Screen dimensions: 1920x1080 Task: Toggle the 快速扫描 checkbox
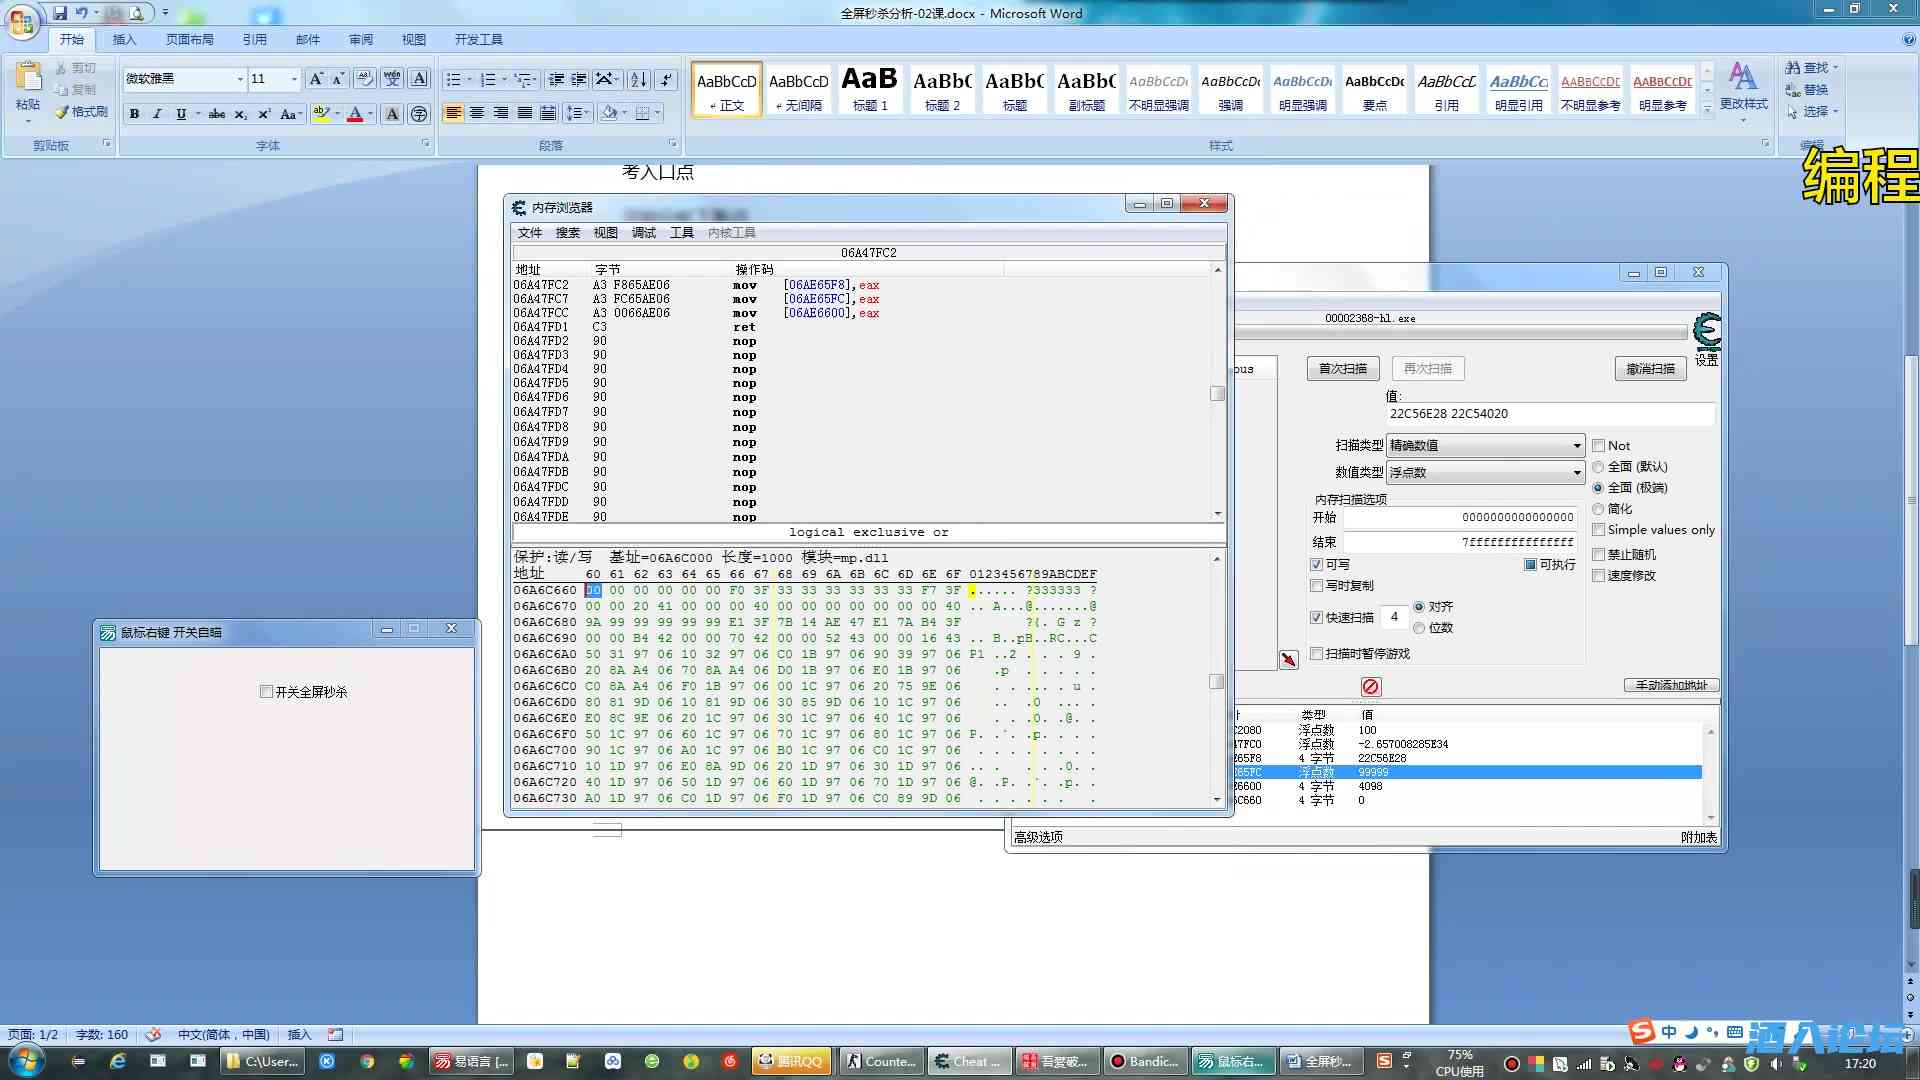click(1317, 617)
